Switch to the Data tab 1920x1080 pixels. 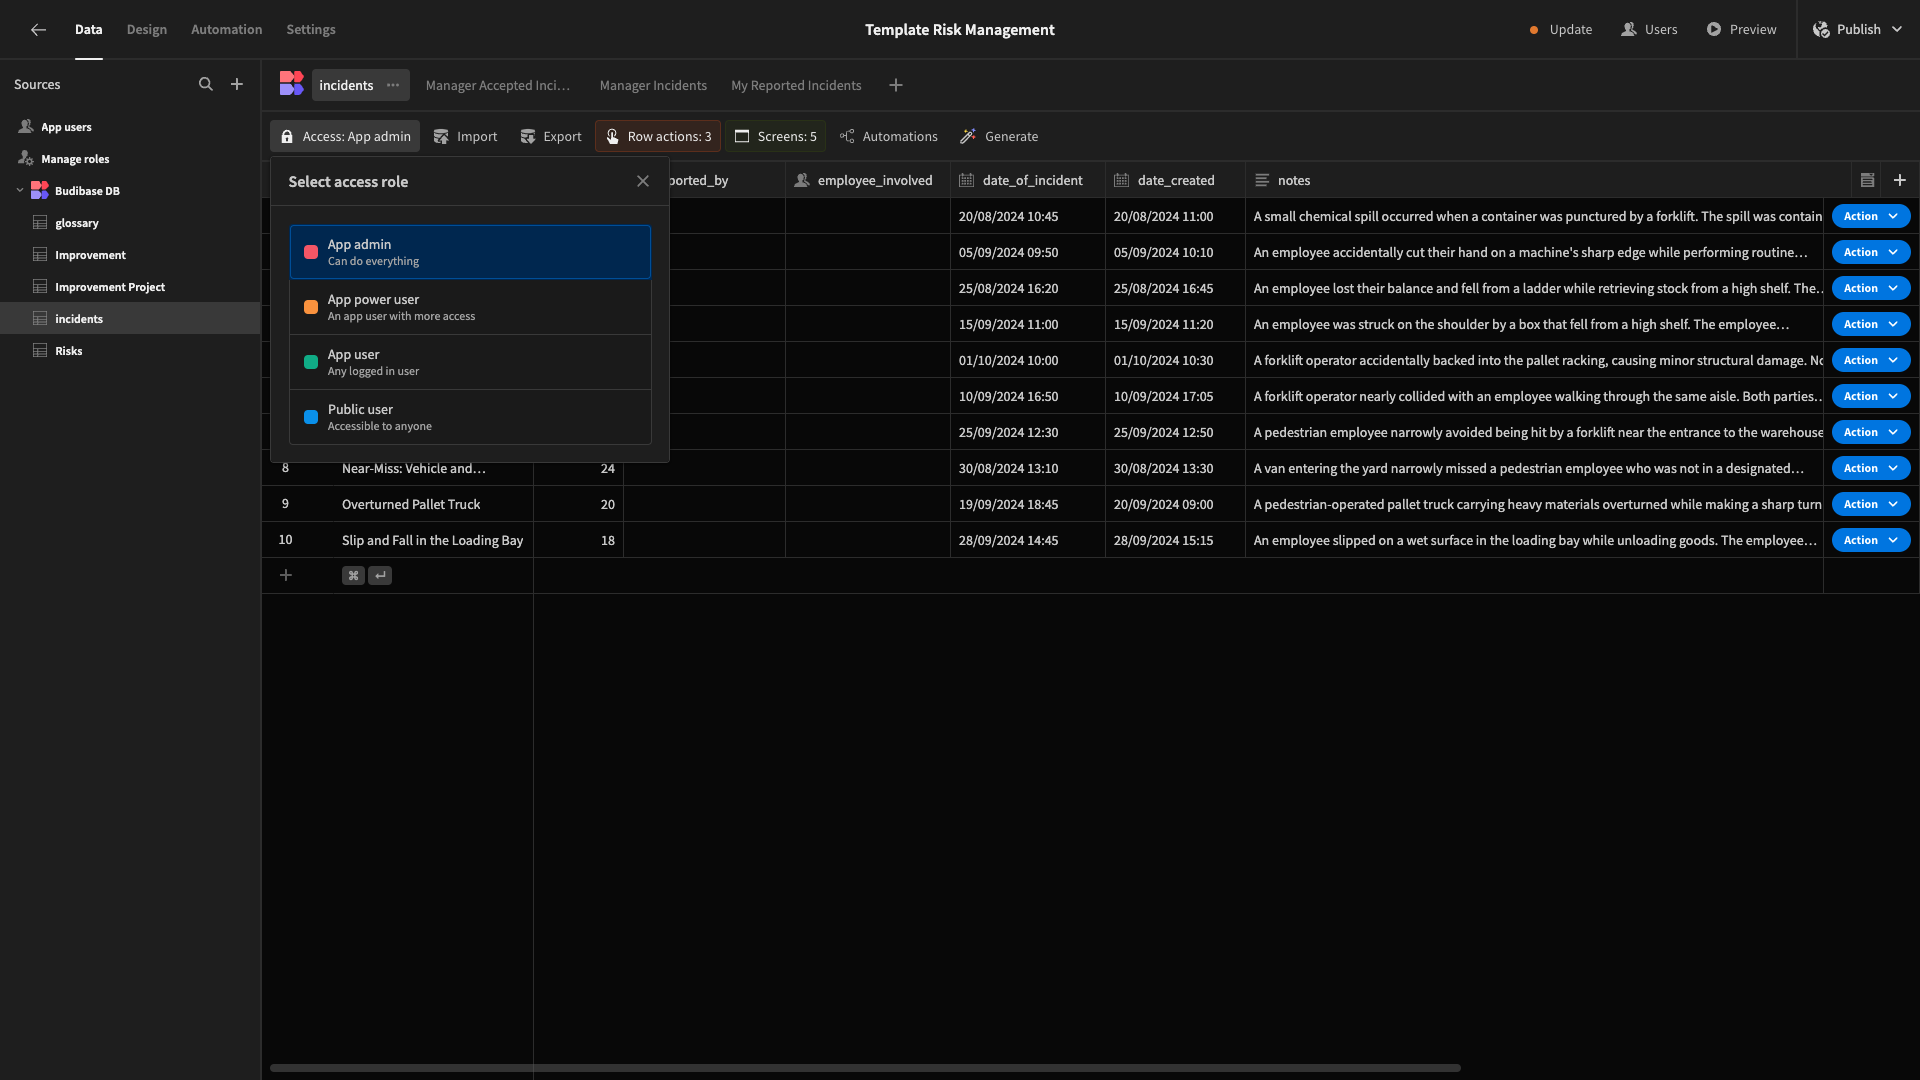pyautogui.click(x=89, y=30)
